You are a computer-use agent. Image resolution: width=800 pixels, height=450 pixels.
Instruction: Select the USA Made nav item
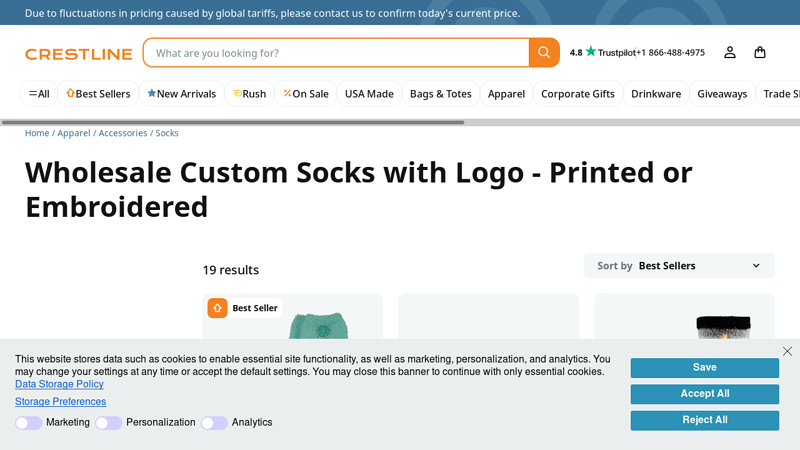pos(369,94)
